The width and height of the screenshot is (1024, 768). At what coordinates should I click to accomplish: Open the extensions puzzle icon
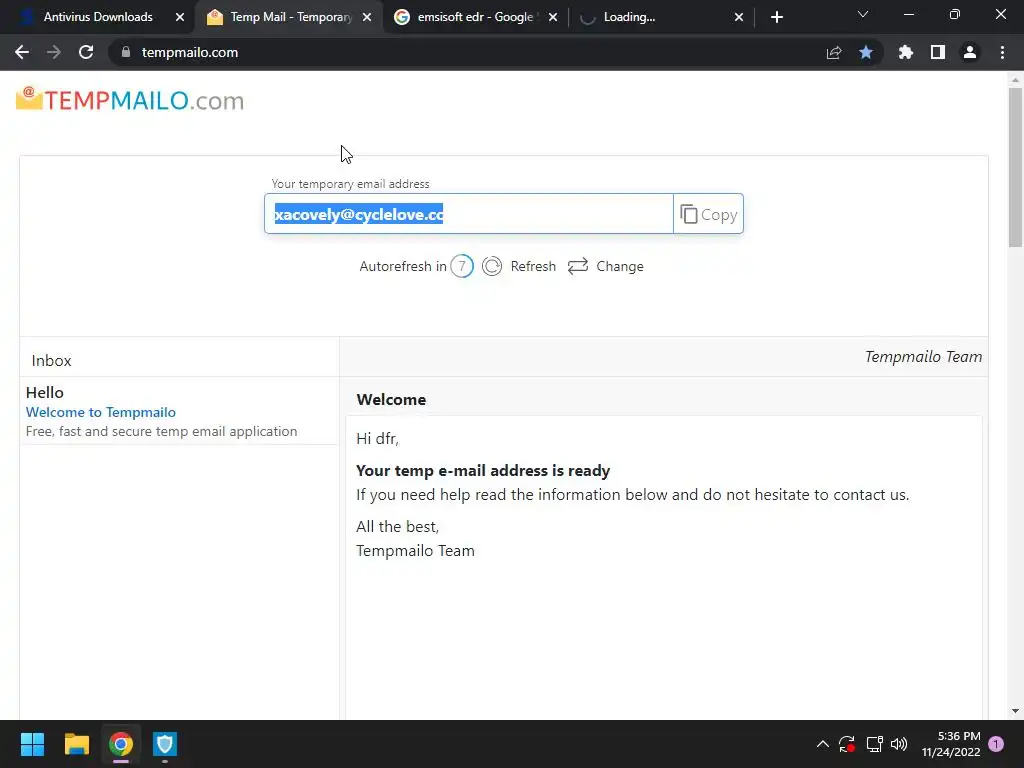pos(906,52)
